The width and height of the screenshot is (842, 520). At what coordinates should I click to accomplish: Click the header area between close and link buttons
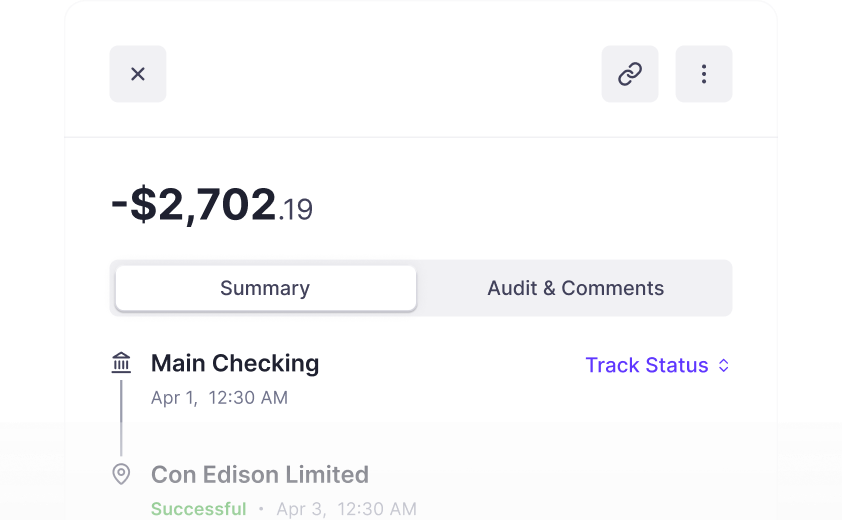384,74
